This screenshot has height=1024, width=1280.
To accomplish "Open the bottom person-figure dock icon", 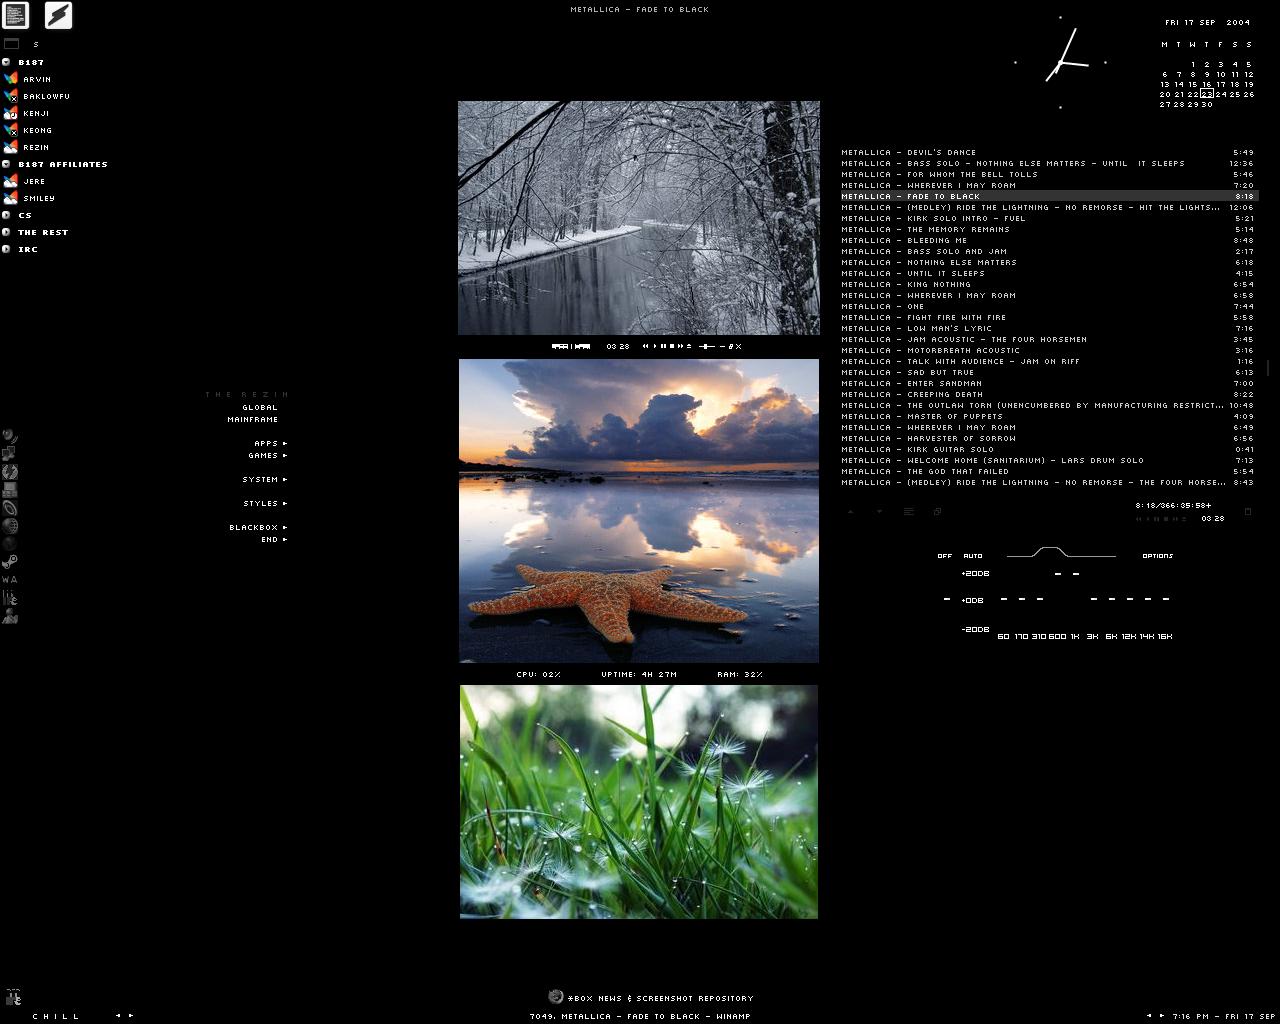I will 10,615.
